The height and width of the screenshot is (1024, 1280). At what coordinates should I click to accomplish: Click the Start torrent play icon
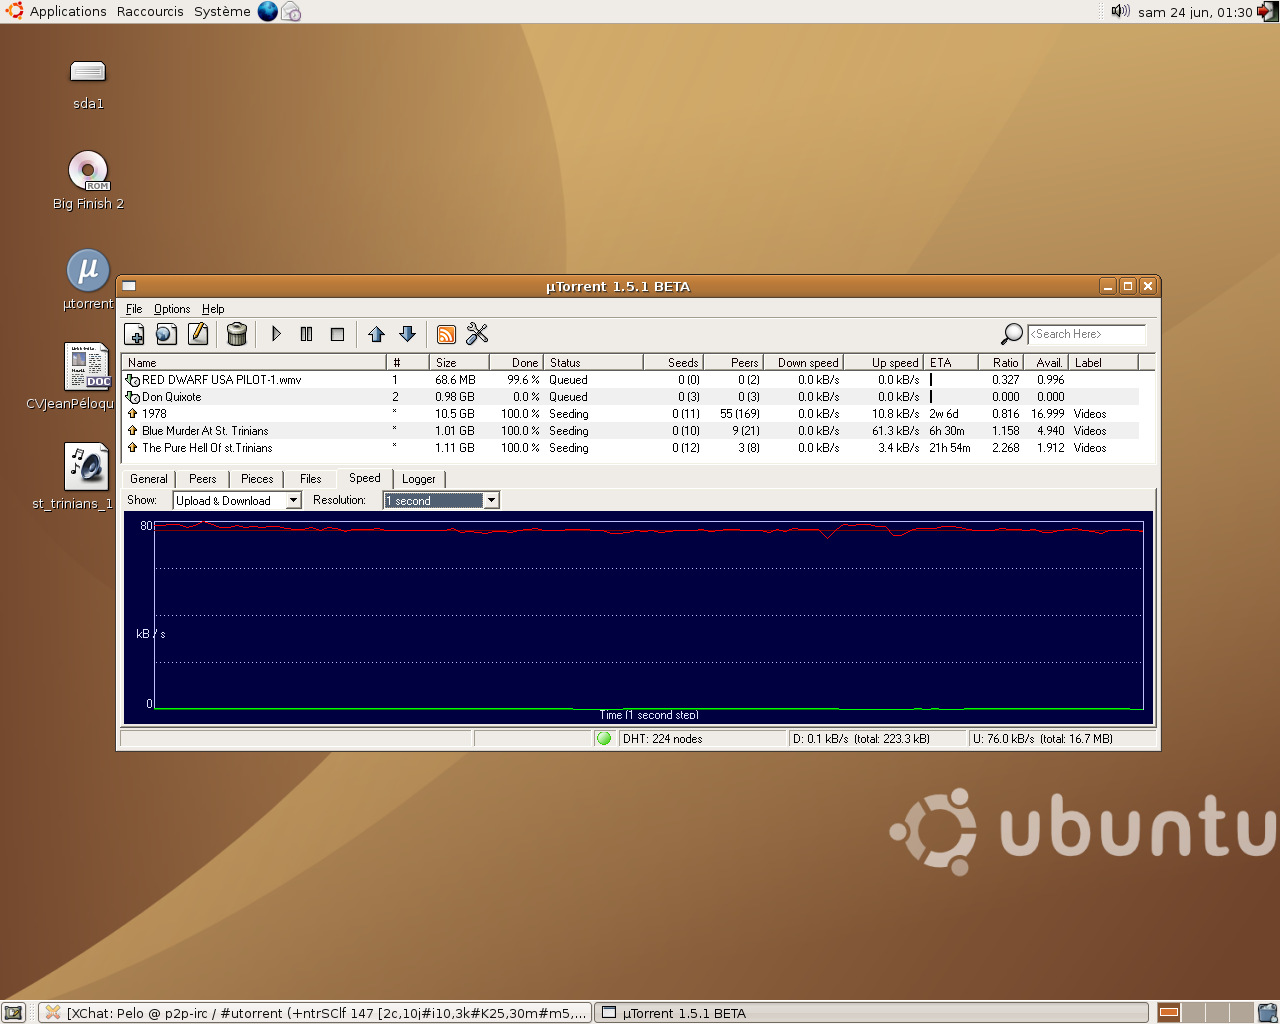[x=277, y=334]
